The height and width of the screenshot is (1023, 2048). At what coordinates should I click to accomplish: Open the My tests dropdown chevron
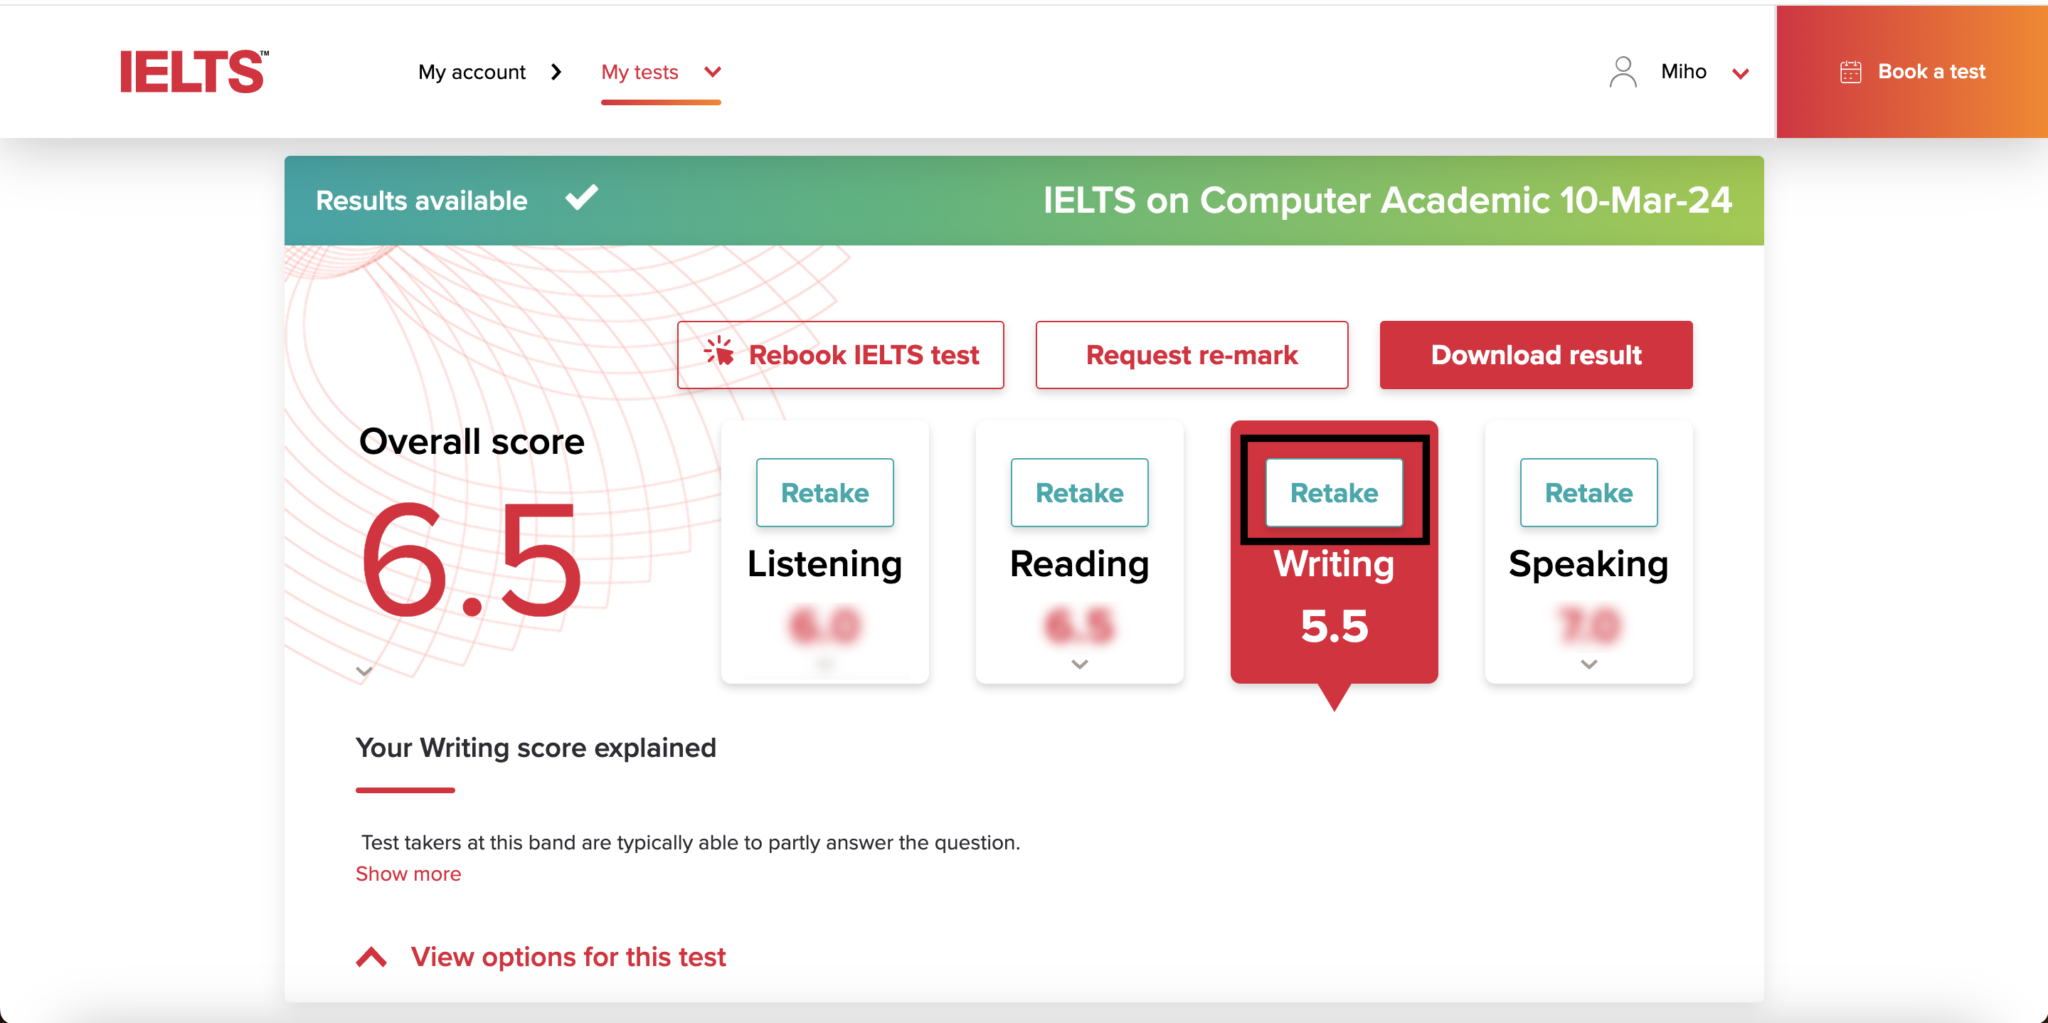tap(711, 72)
